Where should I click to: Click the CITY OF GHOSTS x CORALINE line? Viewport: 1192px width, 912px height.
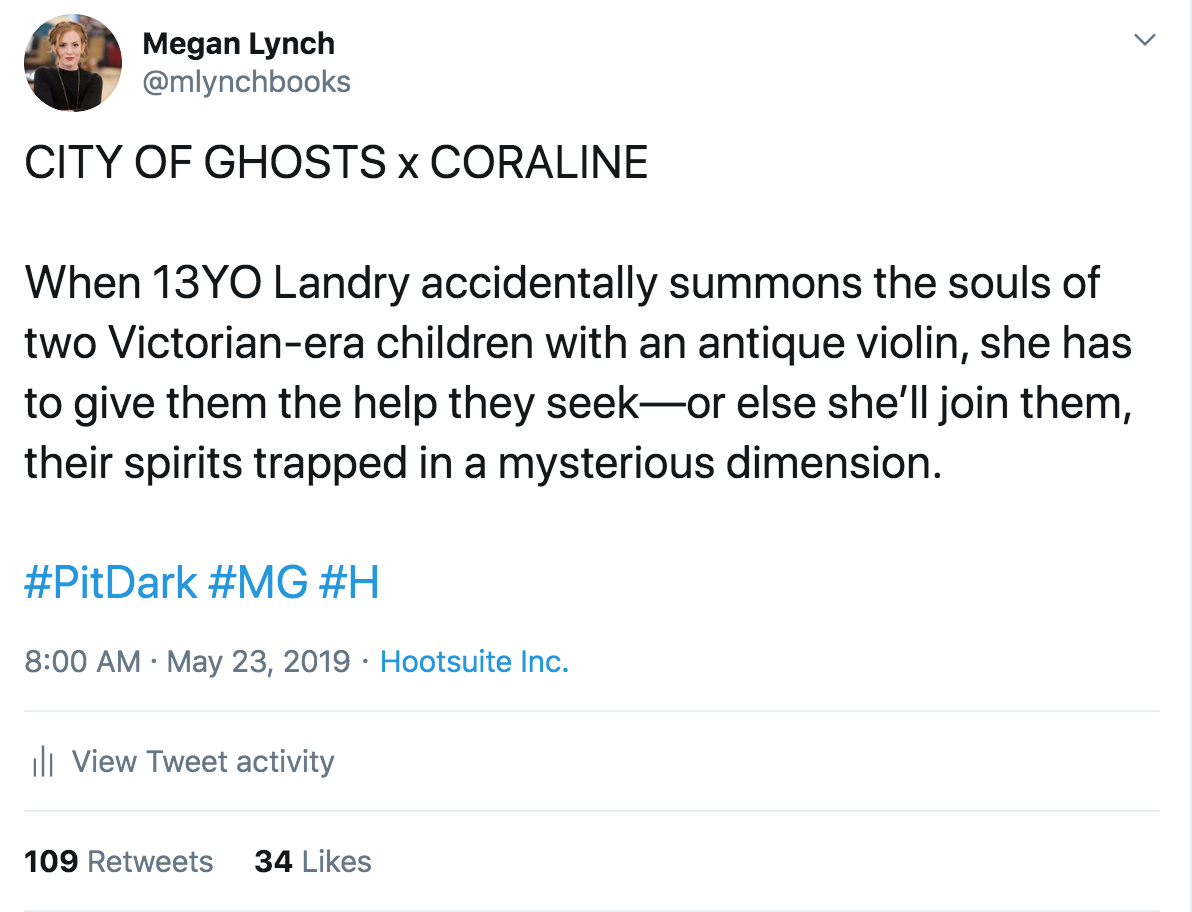pos(336,163)
